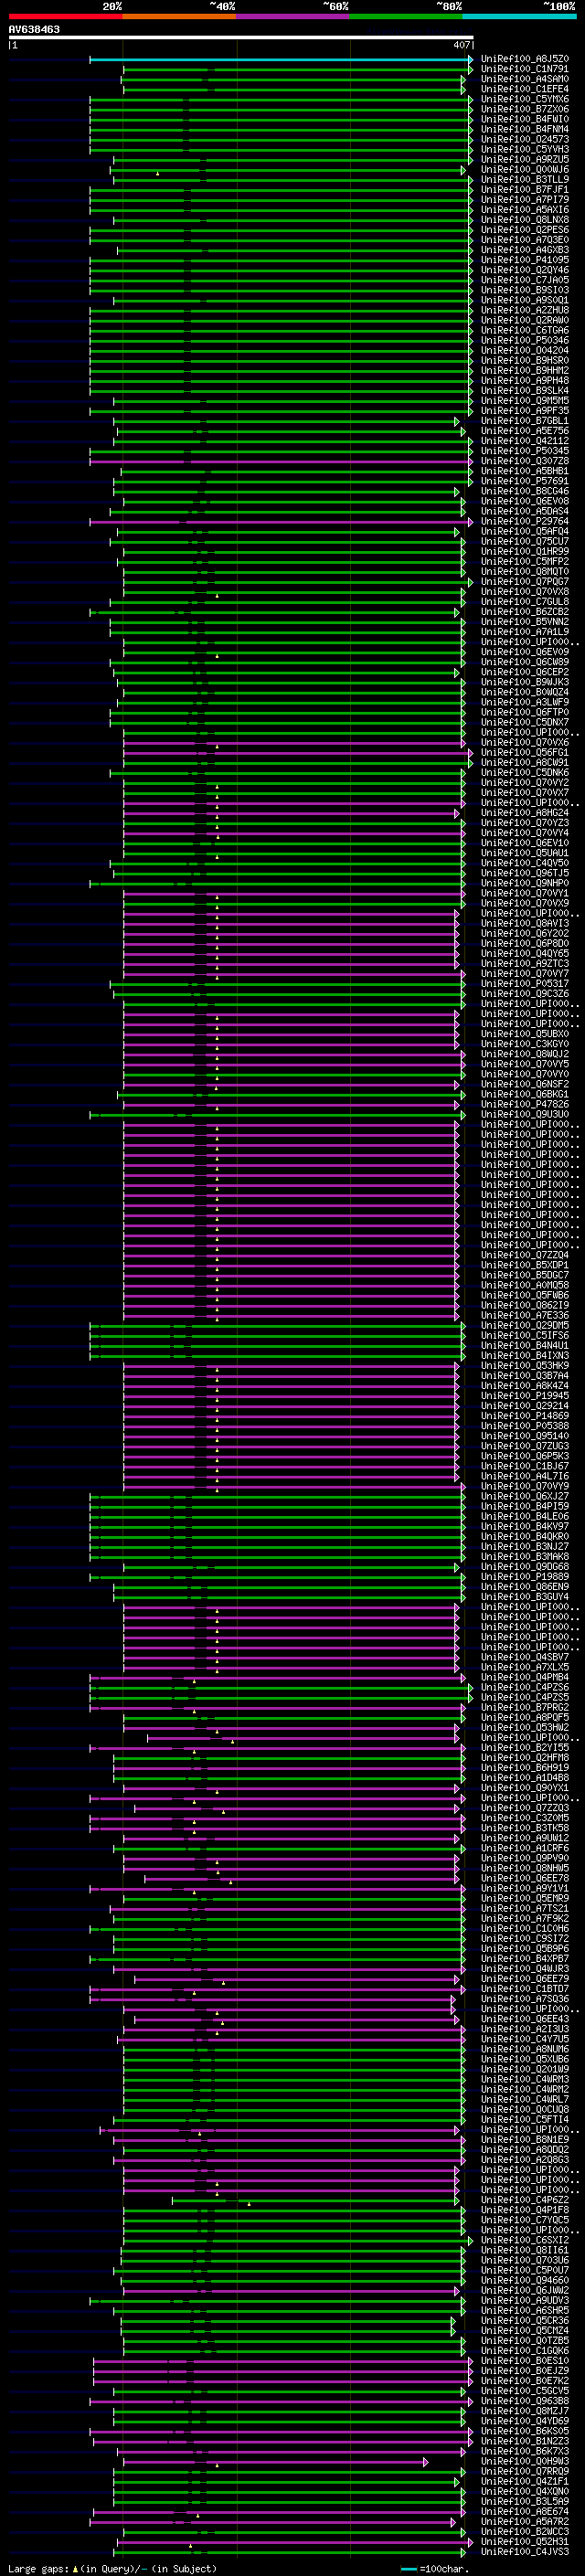
Task: Select hit UniRef100_A9UDV3
Action: pos(525,2300)
